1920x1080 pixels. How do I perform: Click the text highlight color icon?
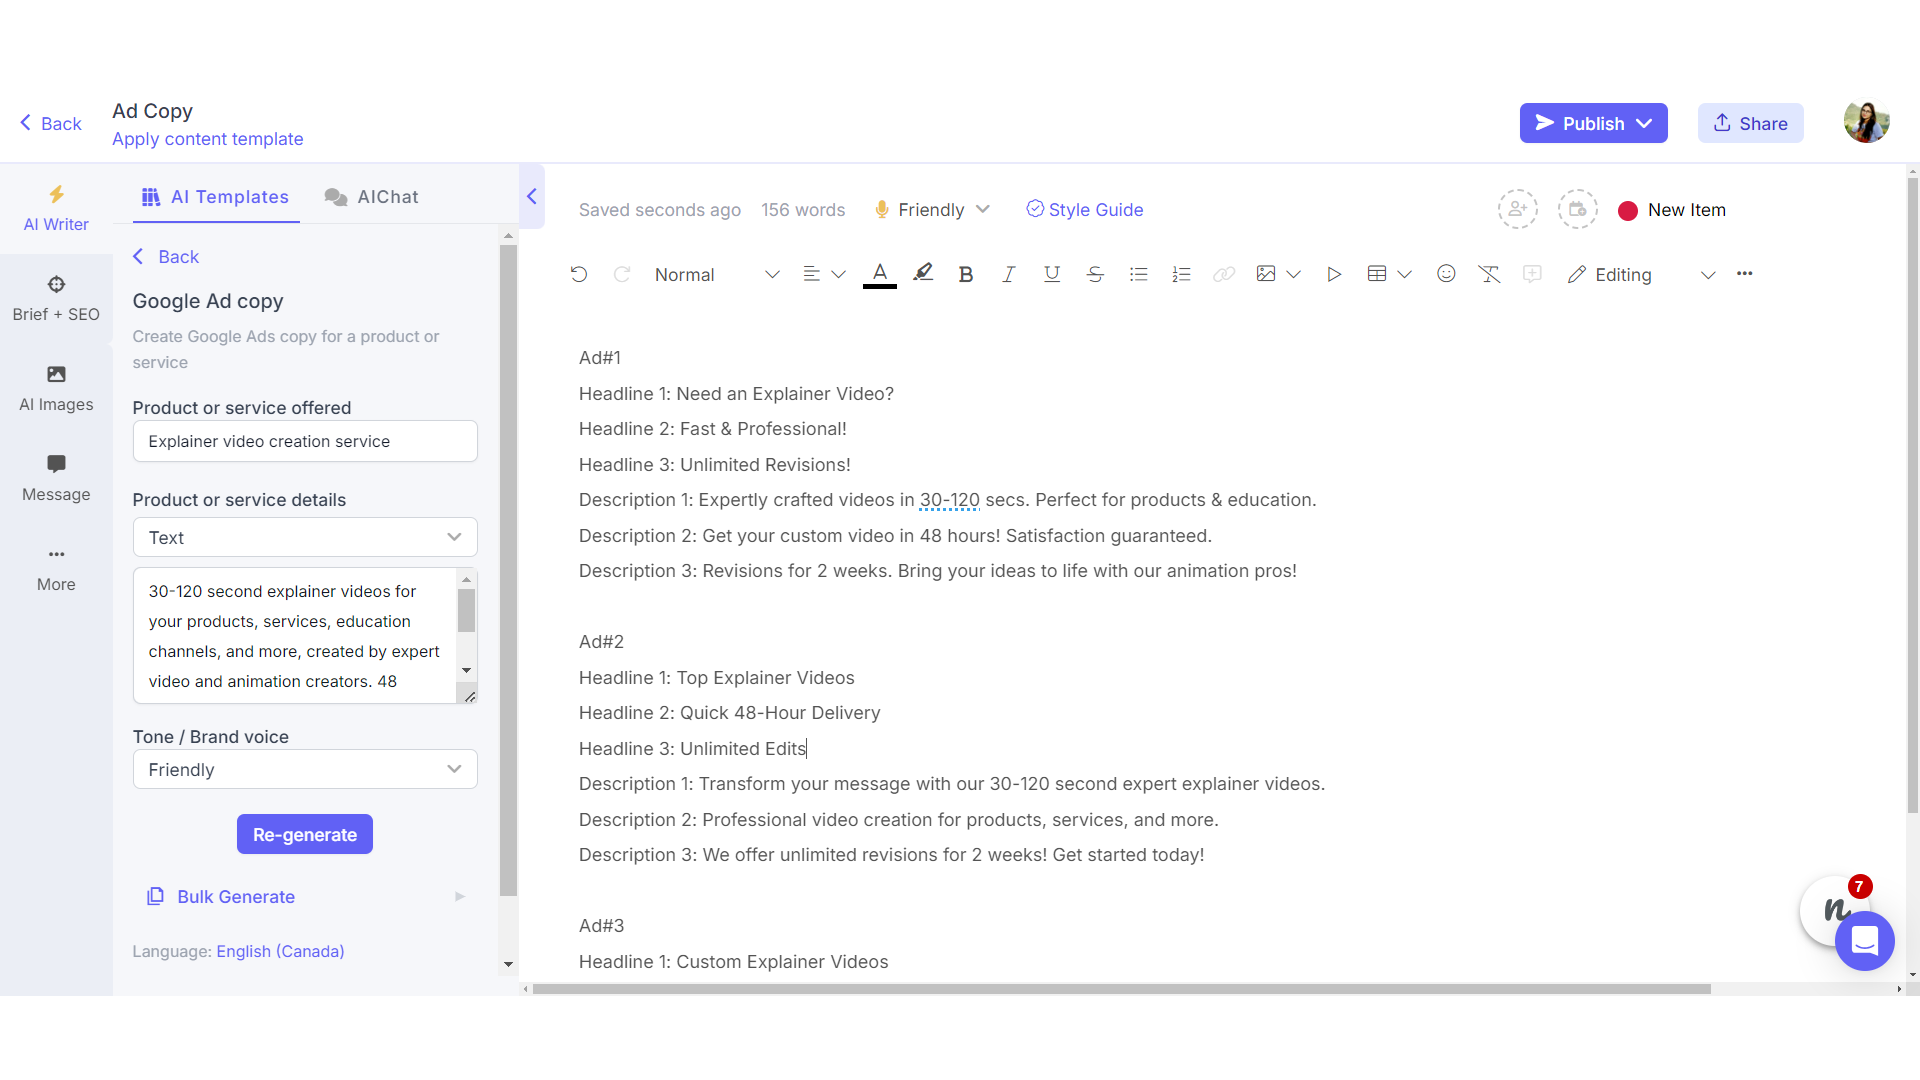(923, 273)
